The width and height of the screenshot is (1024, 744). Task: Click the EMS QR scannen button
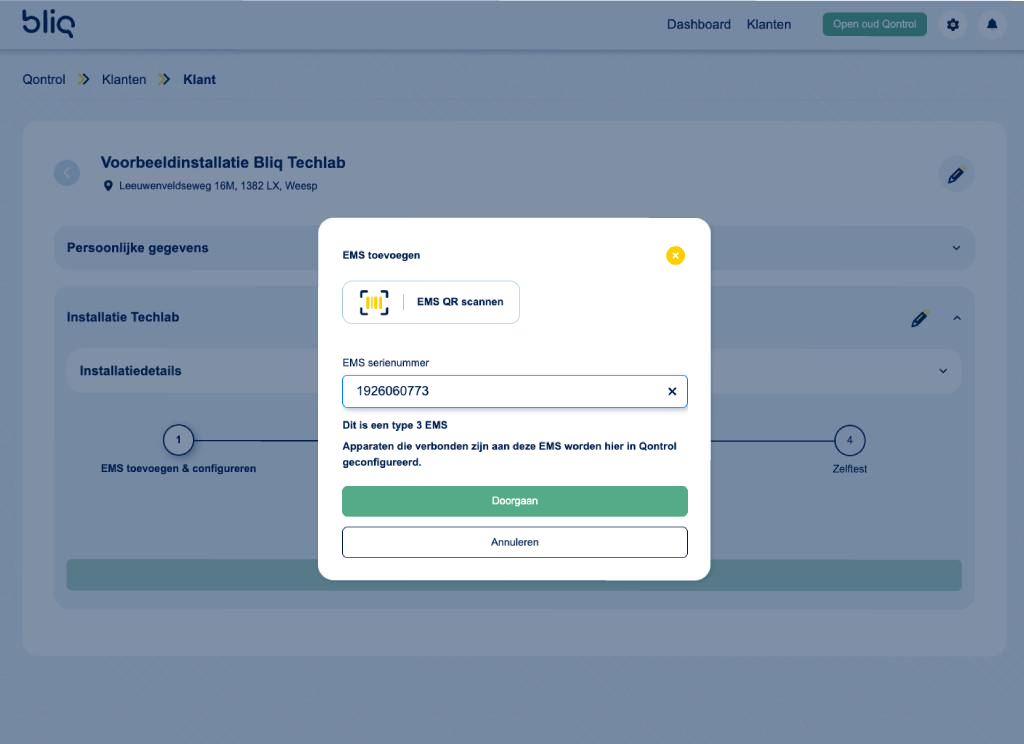[431, 302]
